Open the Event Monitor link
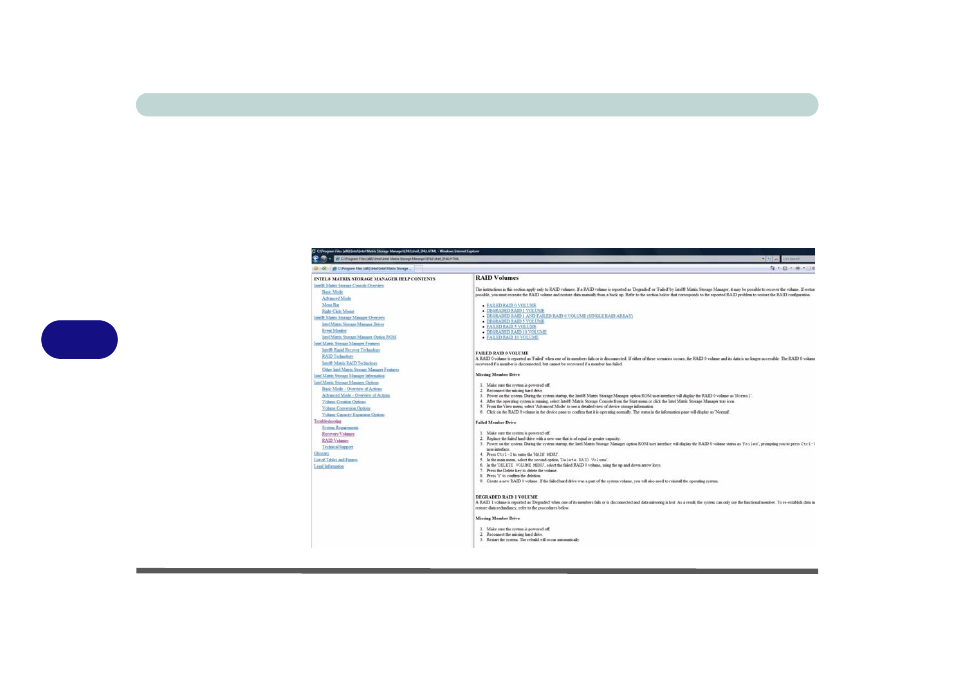This screenshot has width=954, height=673. (x=334, y=331)
